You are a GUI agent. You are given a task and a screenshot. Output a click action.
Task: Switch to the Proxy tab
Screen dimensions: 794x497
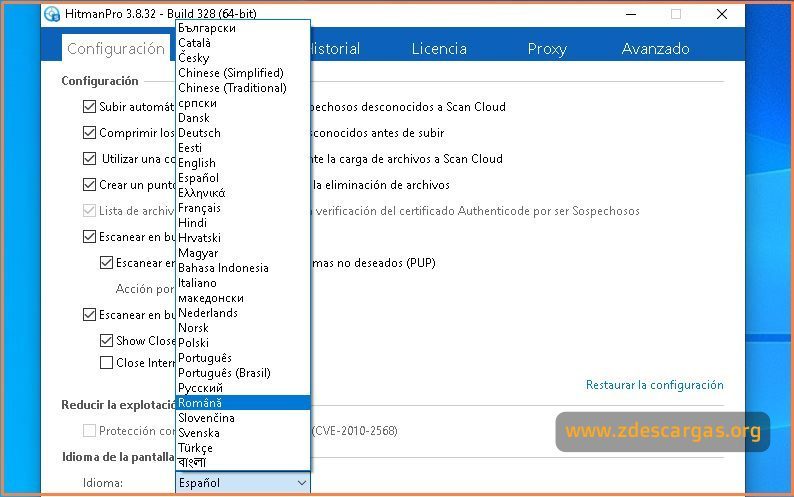(547, 49)
